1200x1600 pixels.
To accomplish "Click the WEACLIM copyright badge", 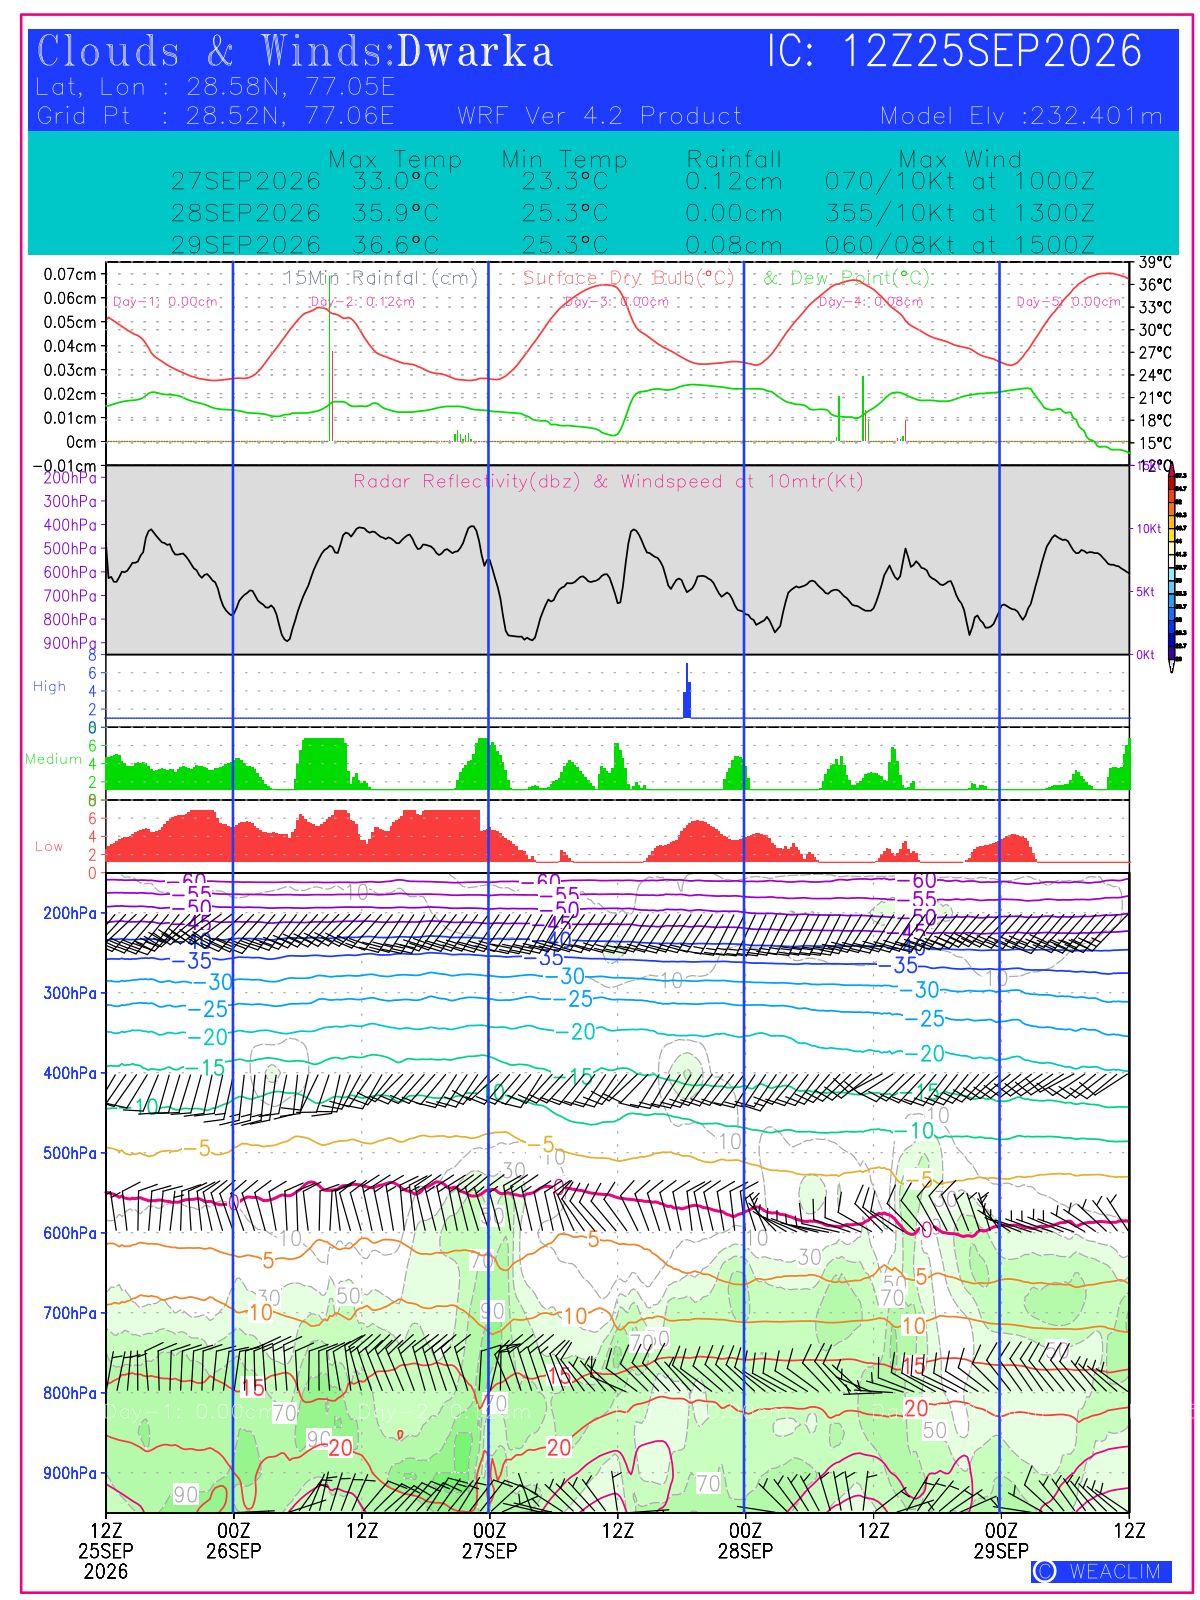I will click(1101, 1571).
